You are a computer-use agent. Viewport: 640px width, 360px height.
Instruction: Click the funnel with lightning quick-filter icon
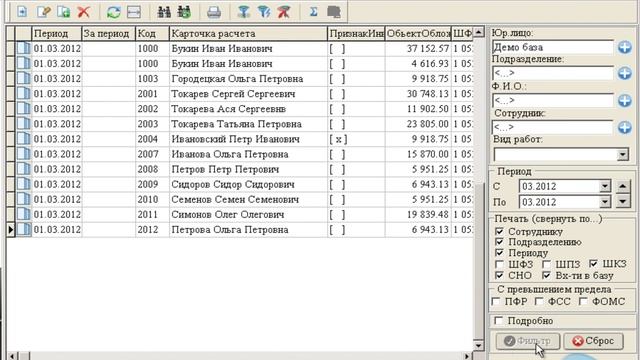tap(264, 12)
